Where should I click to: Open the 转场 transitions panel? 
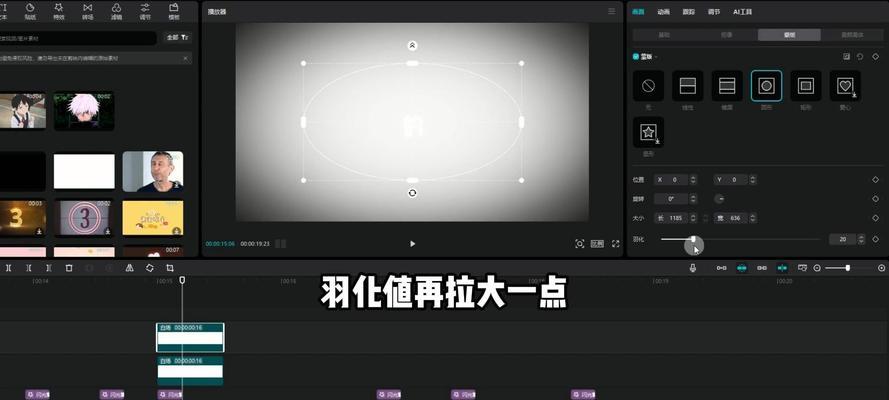click(87, 11)
